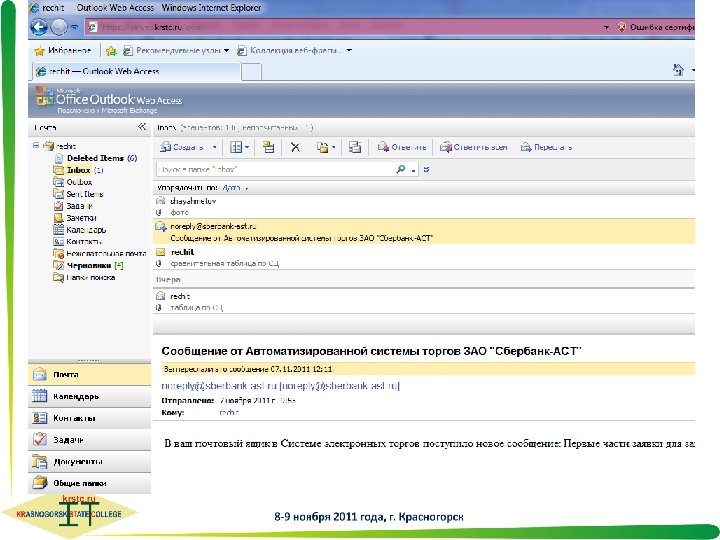Click the Office Outlook Web Access logo
Viewport: 720px width, 540px height.
click(x=109, y=100)
